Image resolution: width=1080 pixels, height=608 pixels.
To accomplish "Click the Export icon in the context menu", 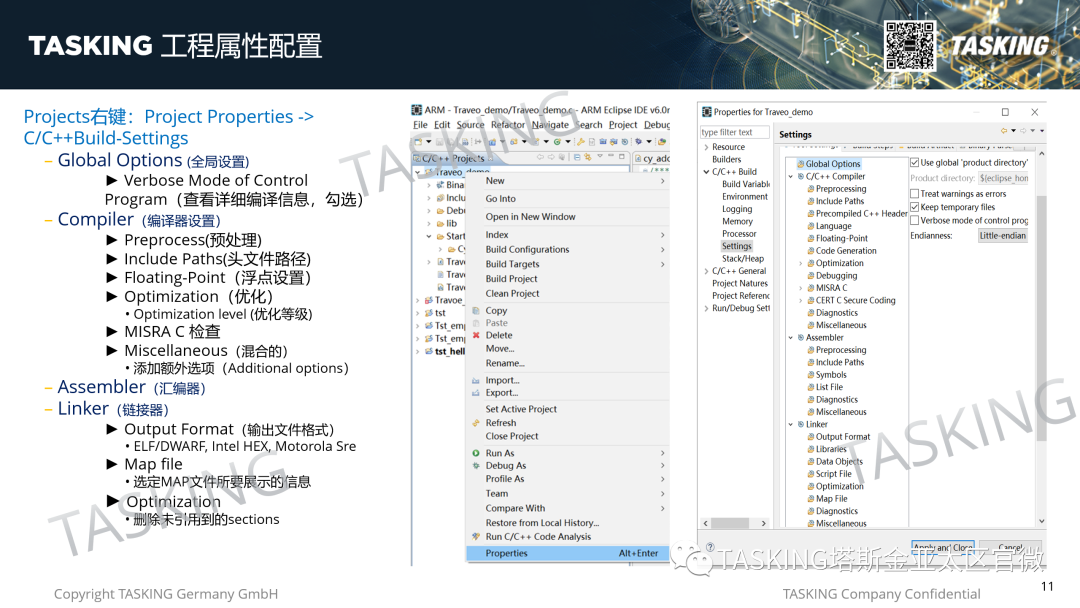I will (476, 392).
